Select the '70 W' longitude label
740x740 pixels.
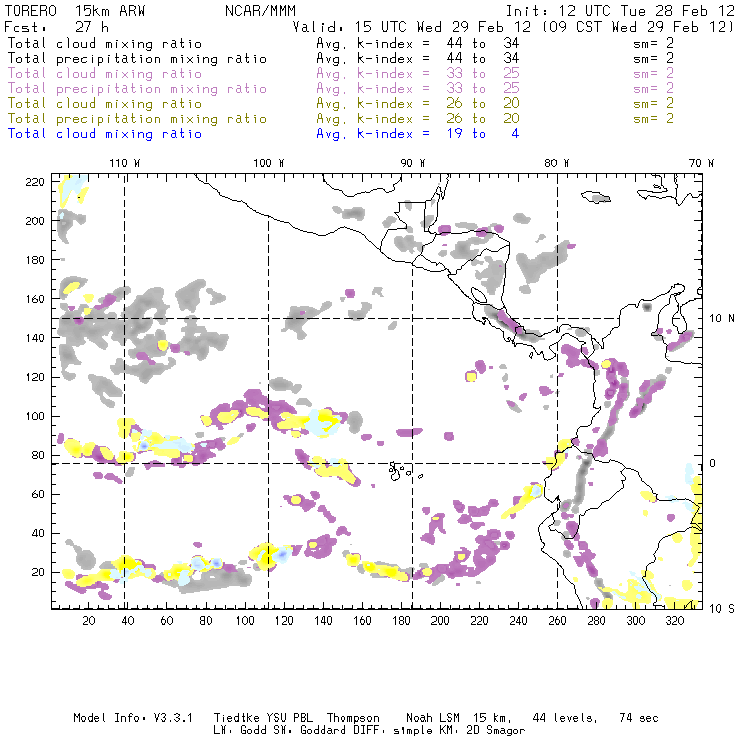tap(701, 163)
